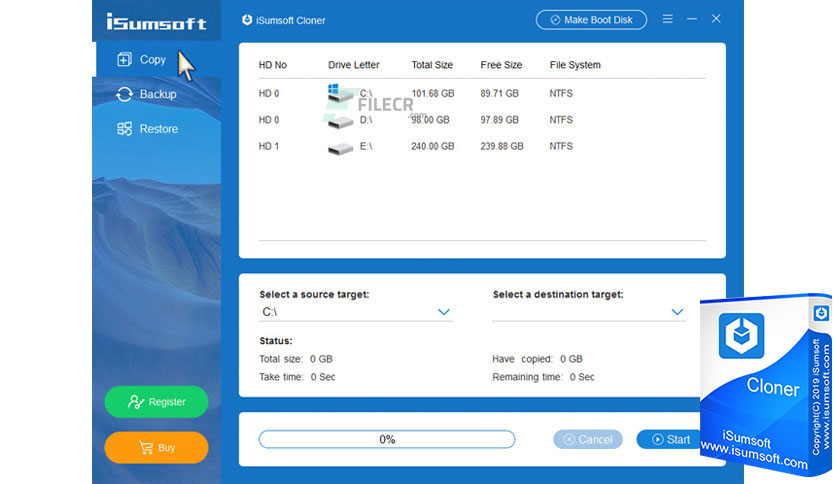This screenshot has width=836, height=484.
Task: Click the disk icon in Make Boot Disk
Action: [555, 20]
